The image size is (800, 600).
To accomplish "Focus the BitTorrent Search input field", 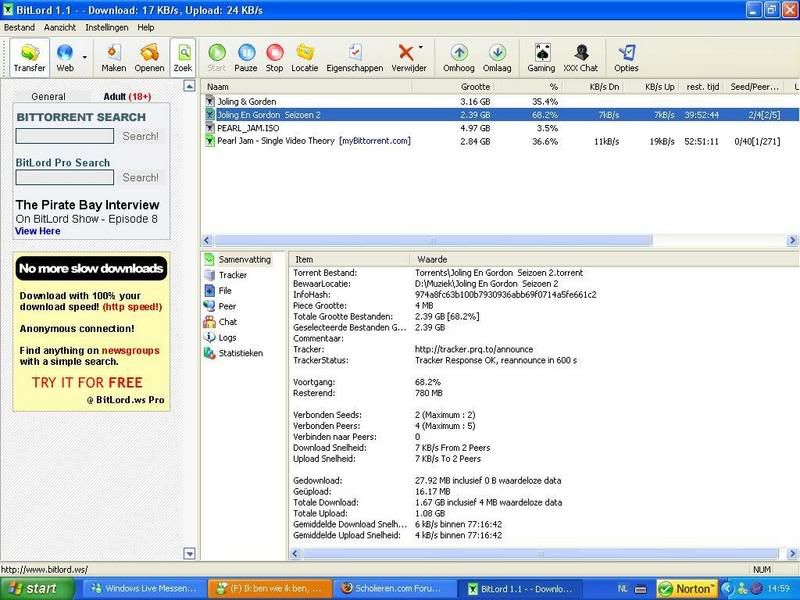I will [x=65, y=136].
